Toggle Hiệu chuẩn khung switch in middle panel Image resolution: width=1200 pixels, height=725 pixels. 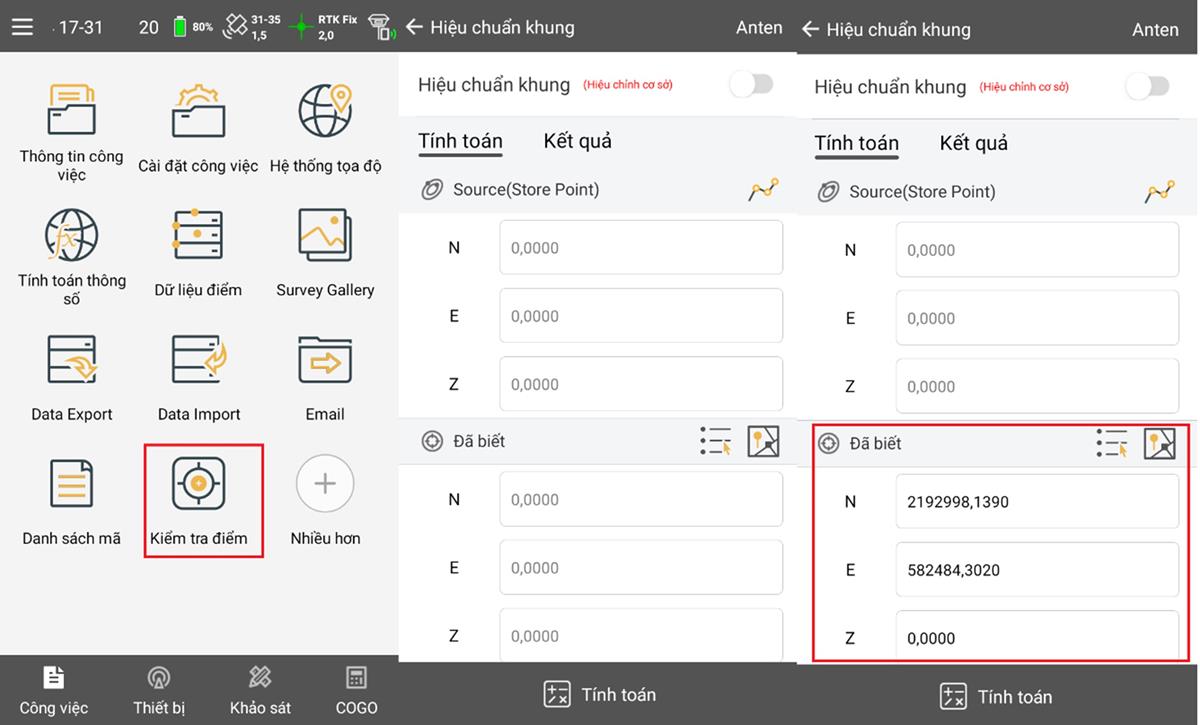[752, 85]
